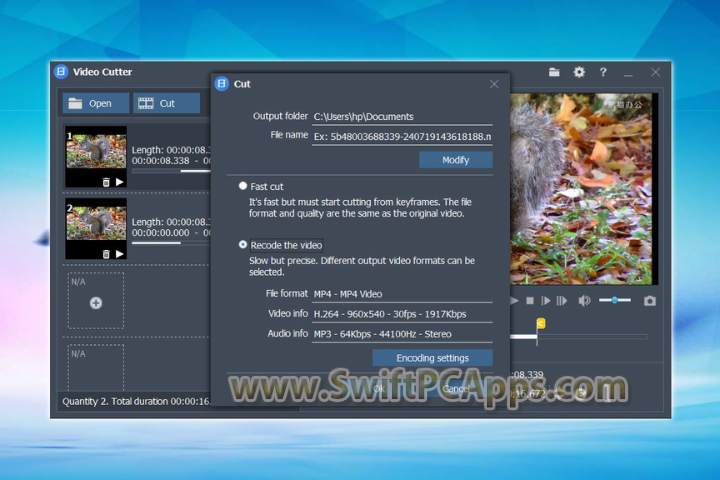Play clip 1 using its play icon
The height and width of the screenshot is (480, 720).
click(120, 182)
